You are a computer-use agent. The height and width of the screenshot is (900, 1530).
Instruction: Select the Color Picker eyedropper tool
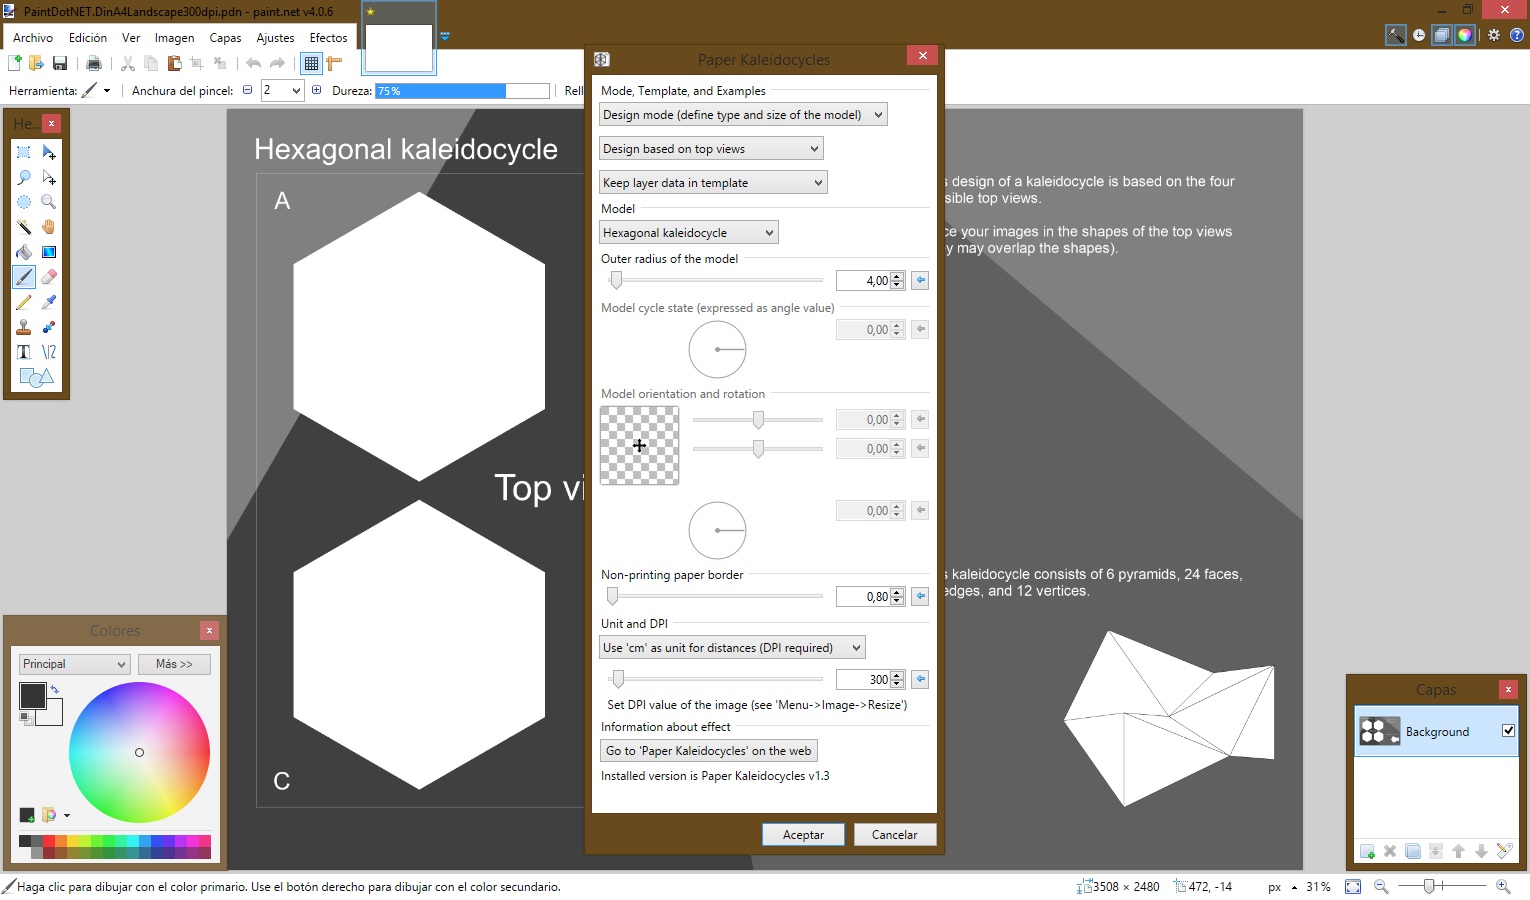[x=49, y=302]
